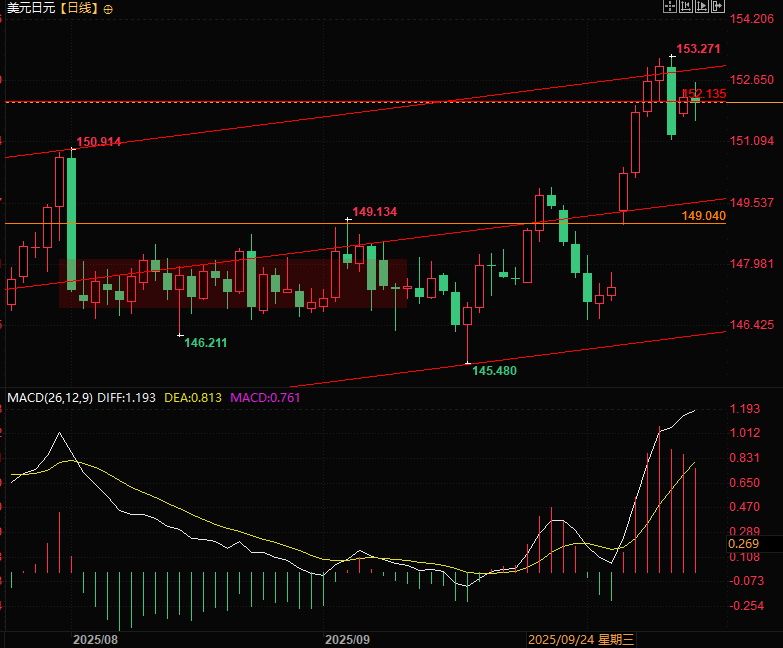
Task: Click the 152.135 current price tag
Action: [x=706, y=93]
